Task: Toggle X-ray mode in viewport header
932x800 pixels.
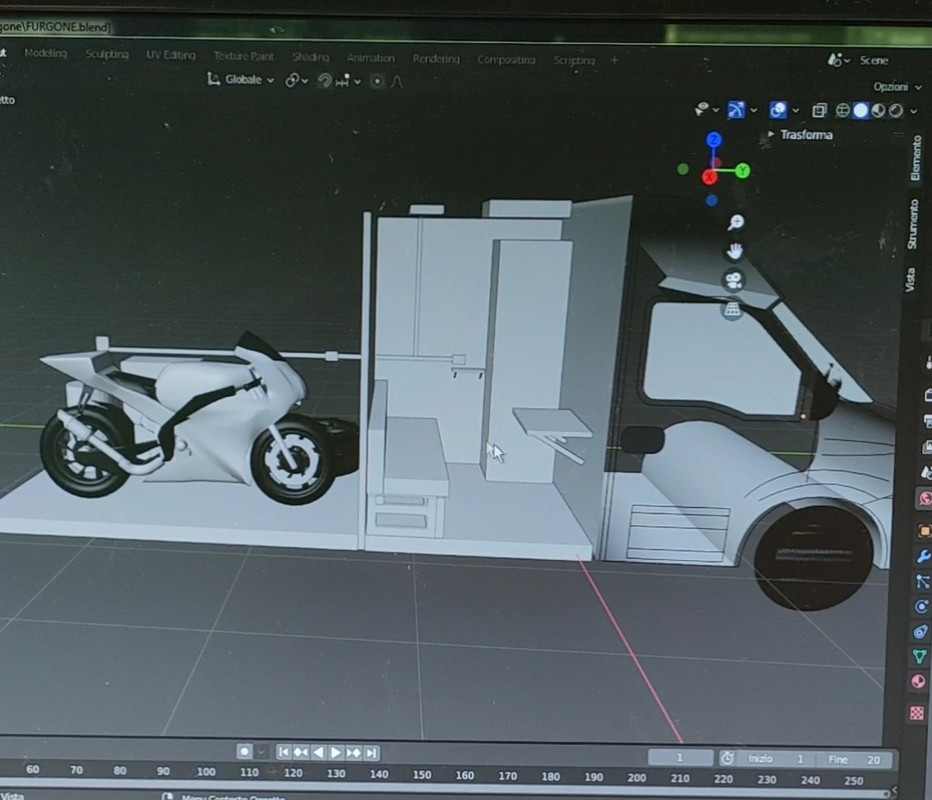Action: click(x=819, y=110)
